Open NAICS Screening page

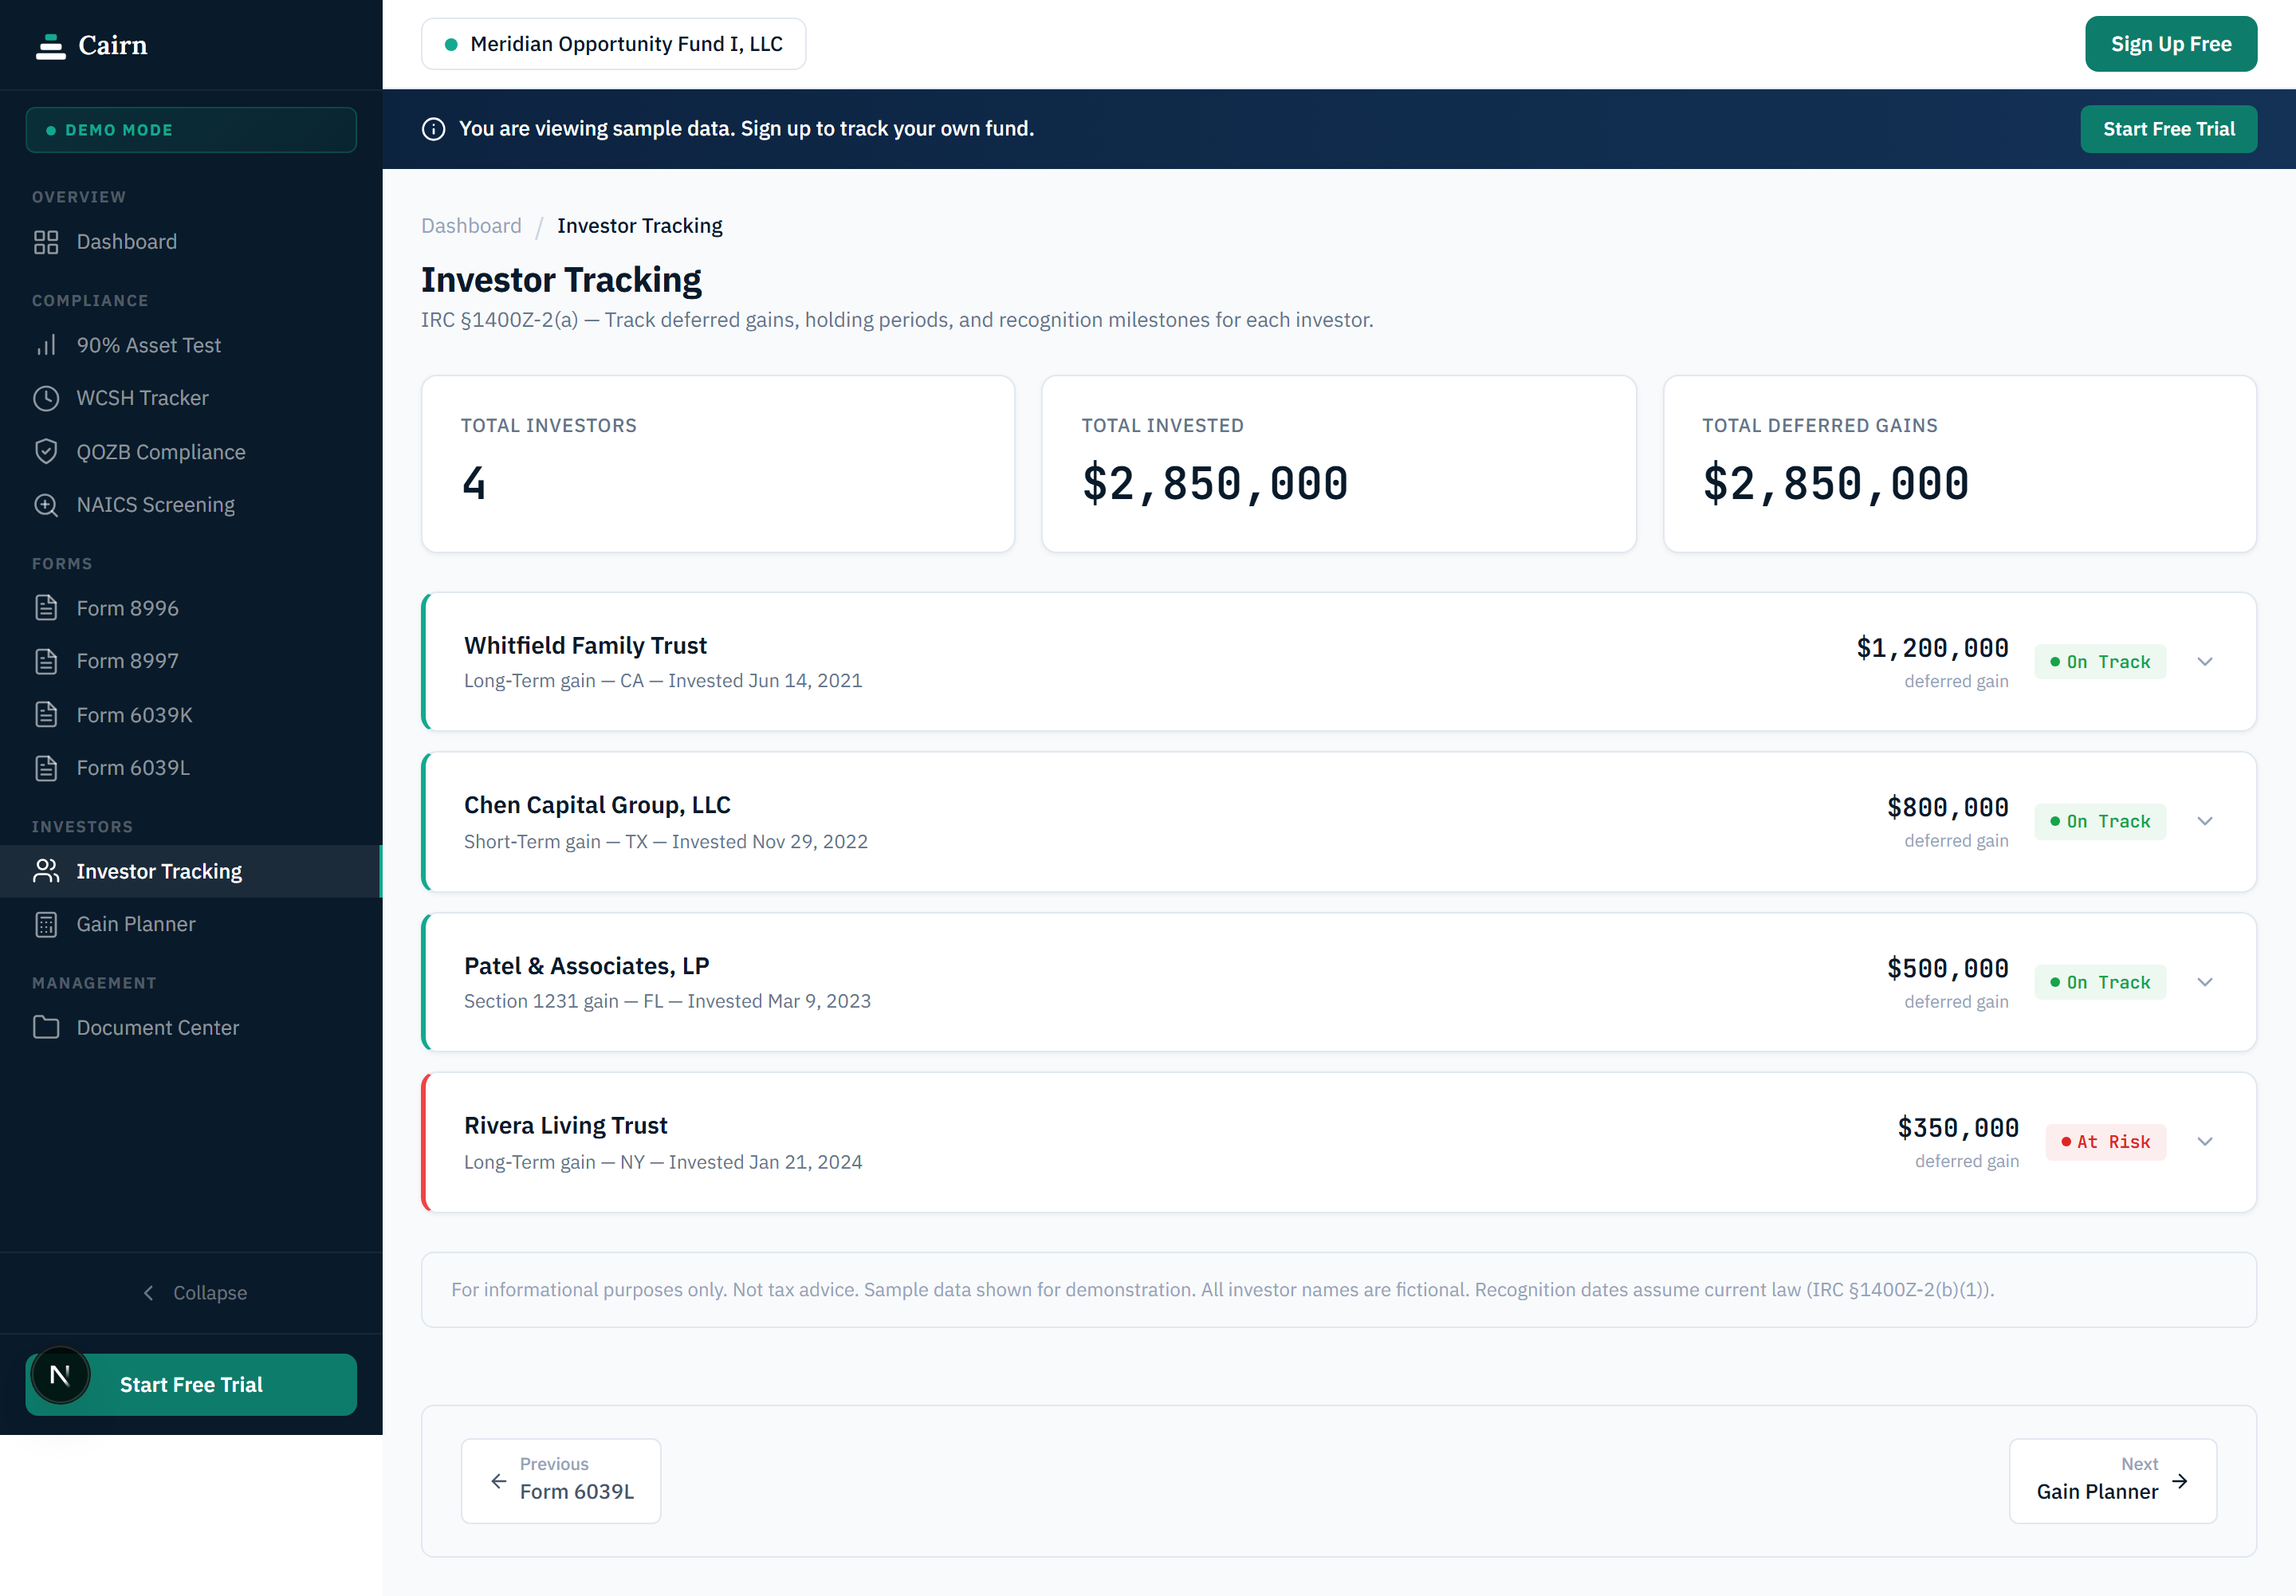point(191,505)
